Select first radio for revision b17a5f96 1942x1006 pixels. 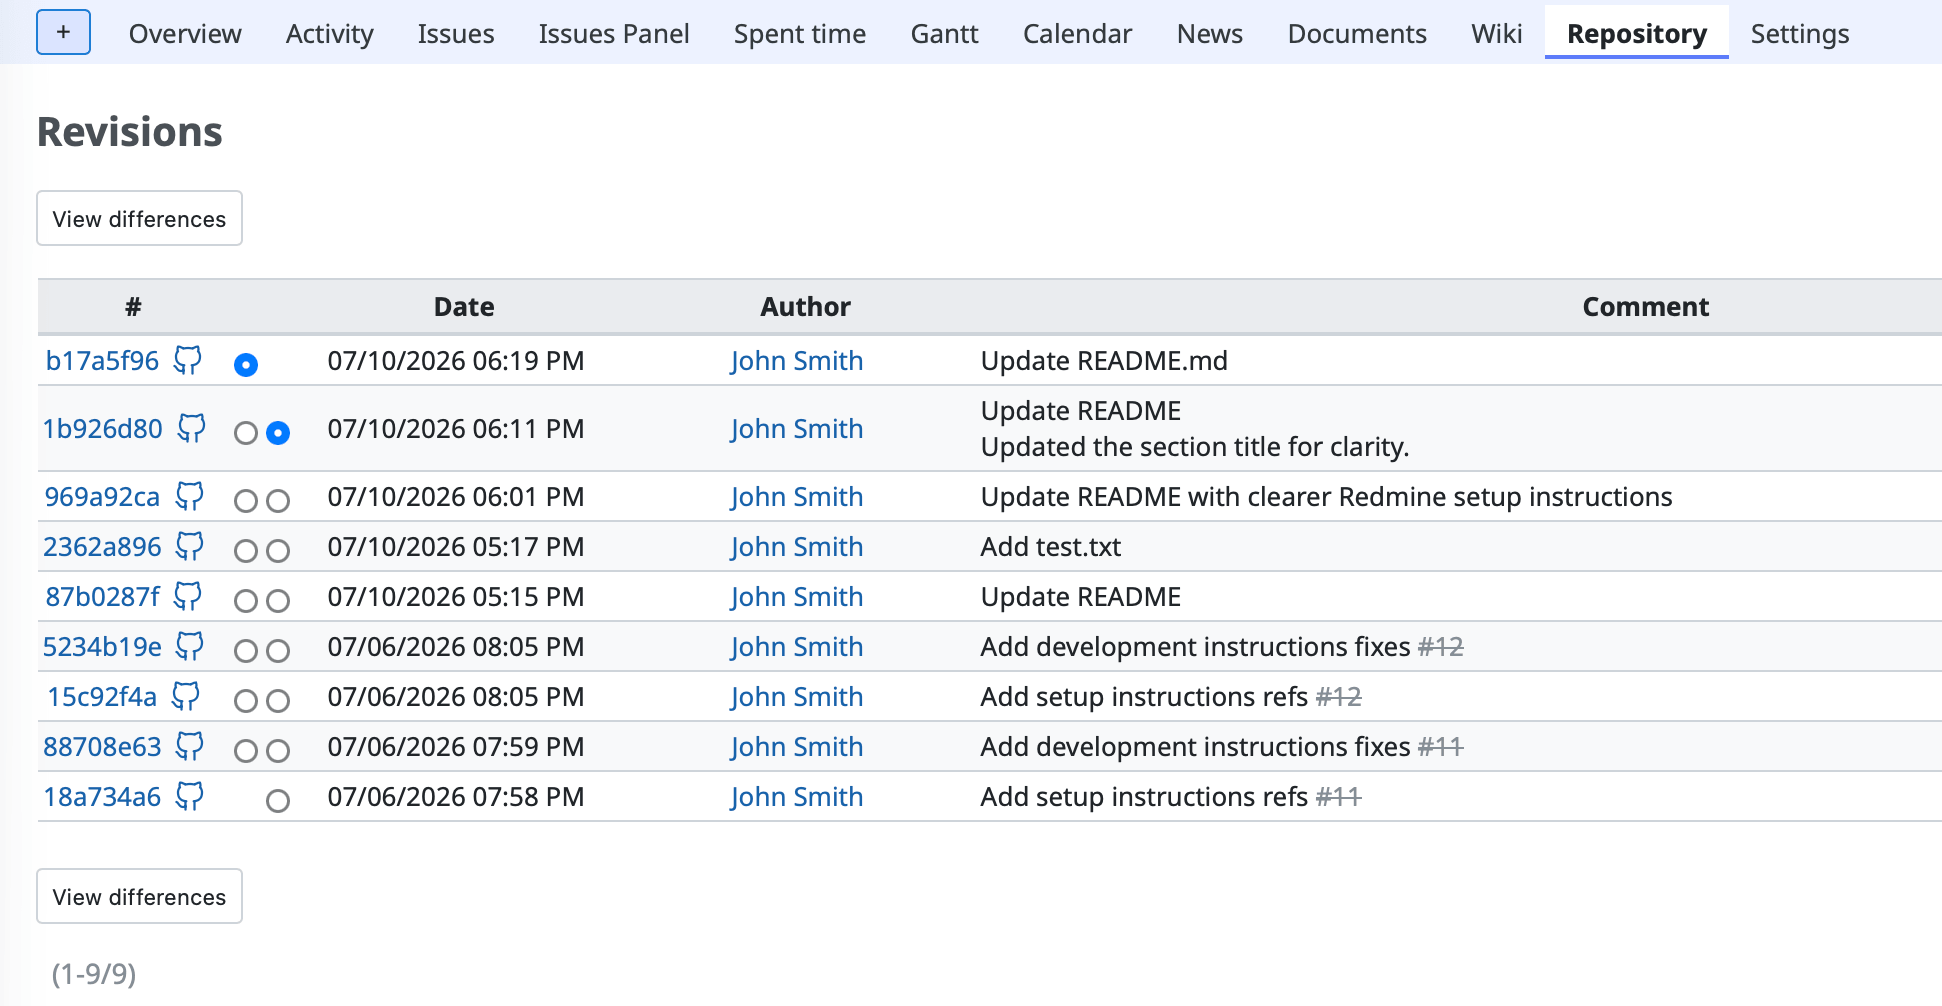(x=246, y=365)
